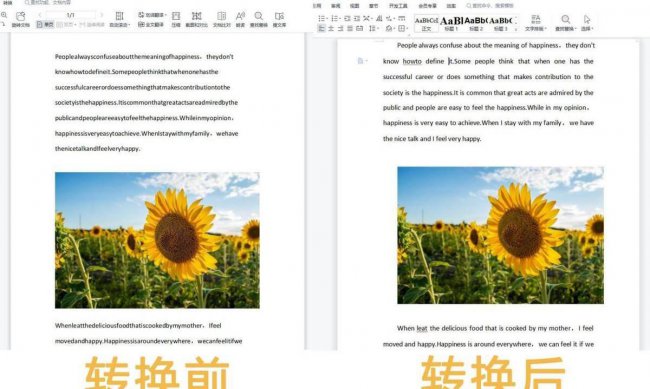This screenshot has width=650, height=389.
Task: Apply the Heading 3 style
Action: coord(500,23)
